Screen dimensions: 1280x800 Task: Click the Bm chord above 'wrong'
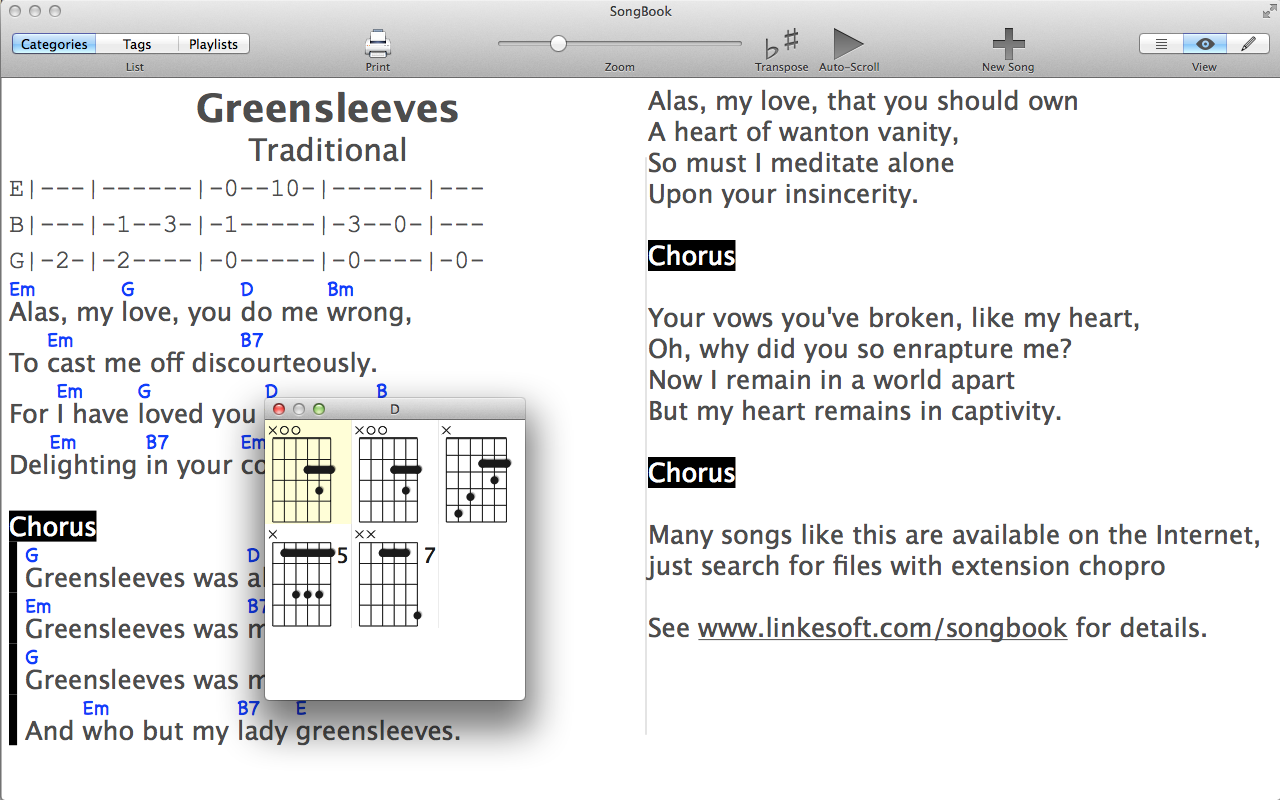[340, 290]
